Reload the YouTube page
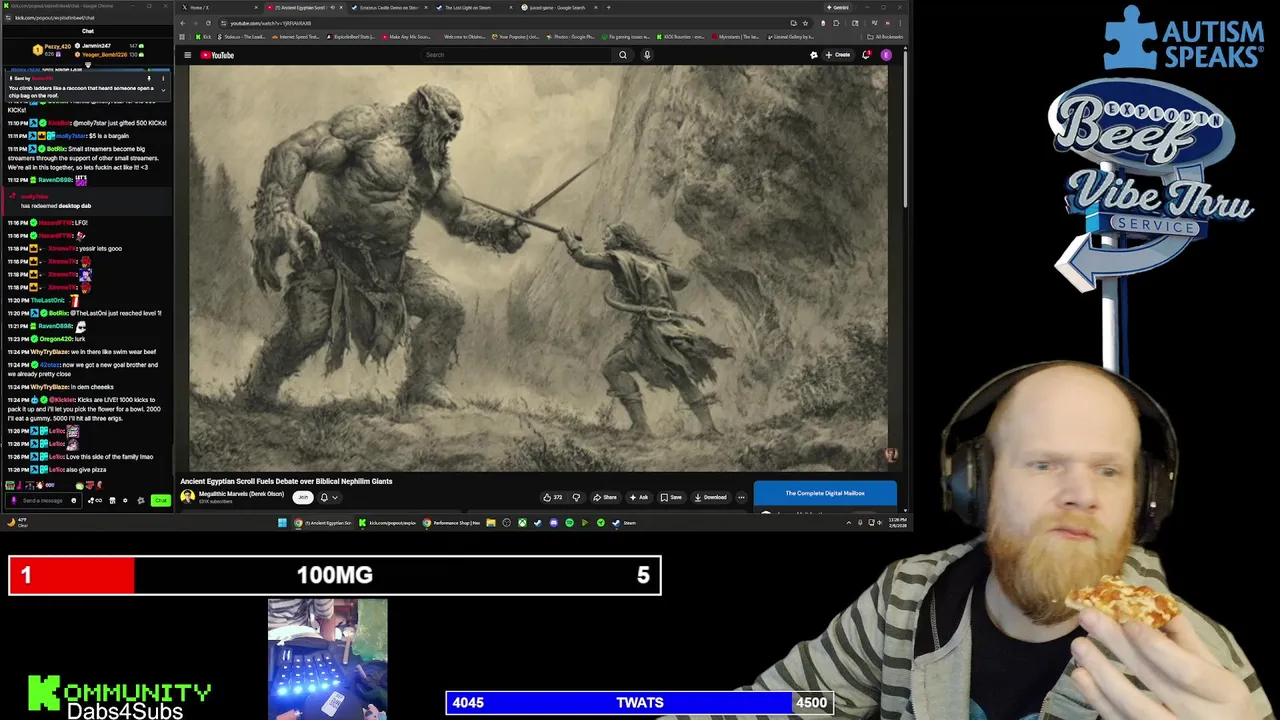The height and width of the screenshot is (720, 1280). tap(208, 23)
